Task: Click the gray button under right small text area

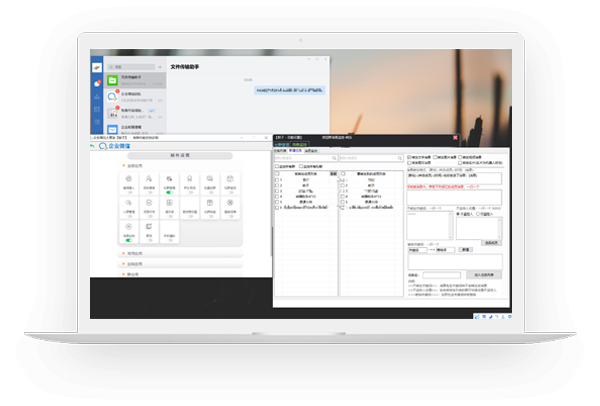Action: coord(492,243)
